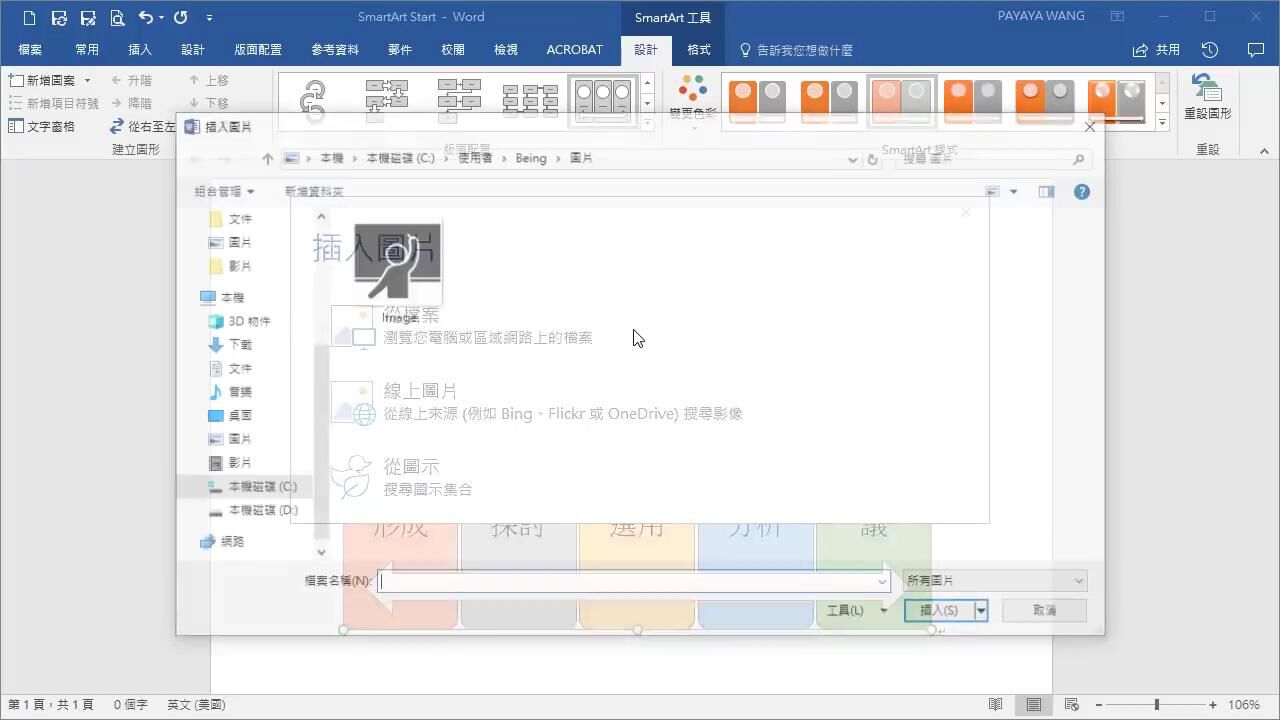
Task: Redo with the repeat arrow icon
Action: [180, 17]
